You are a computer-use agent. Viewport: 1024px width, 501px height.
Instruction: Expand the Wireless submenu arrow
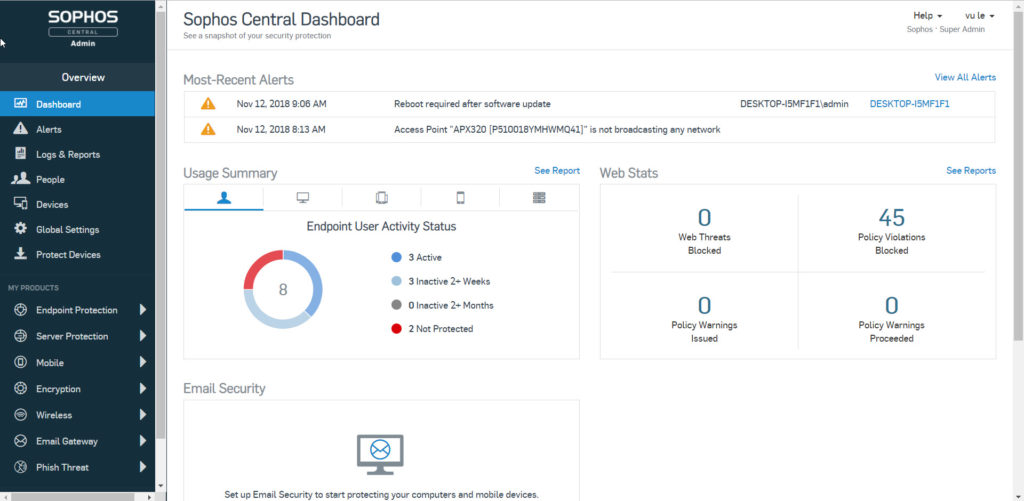tap(143, 415)
